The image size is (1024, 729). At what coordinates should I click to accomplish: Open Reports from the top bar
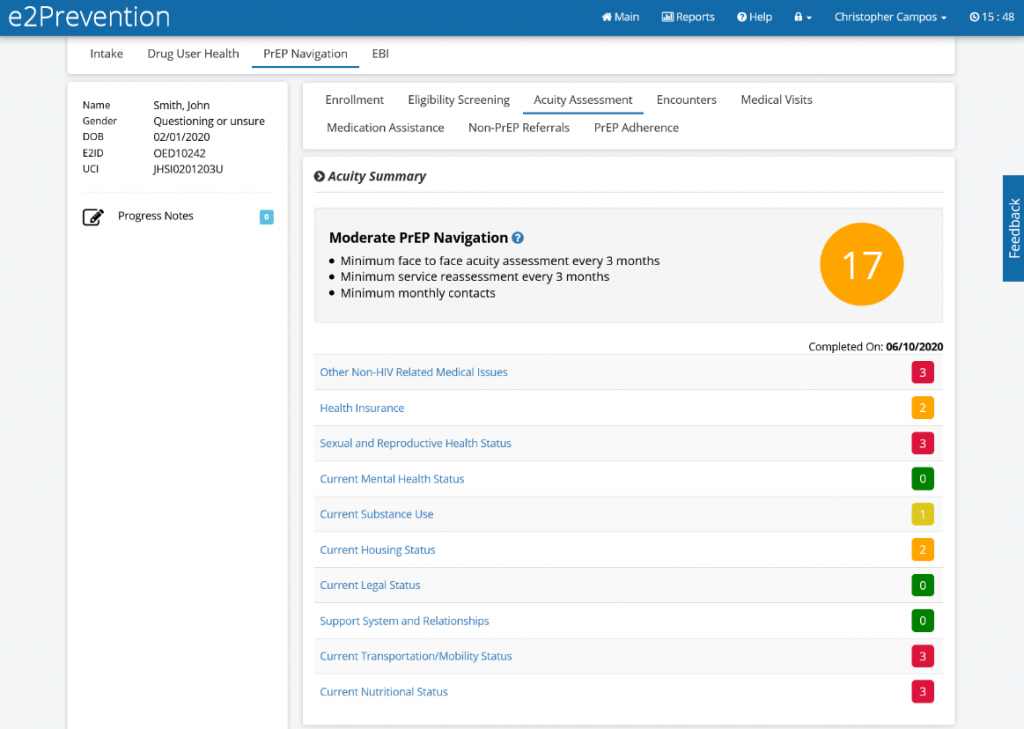[688, 17]
